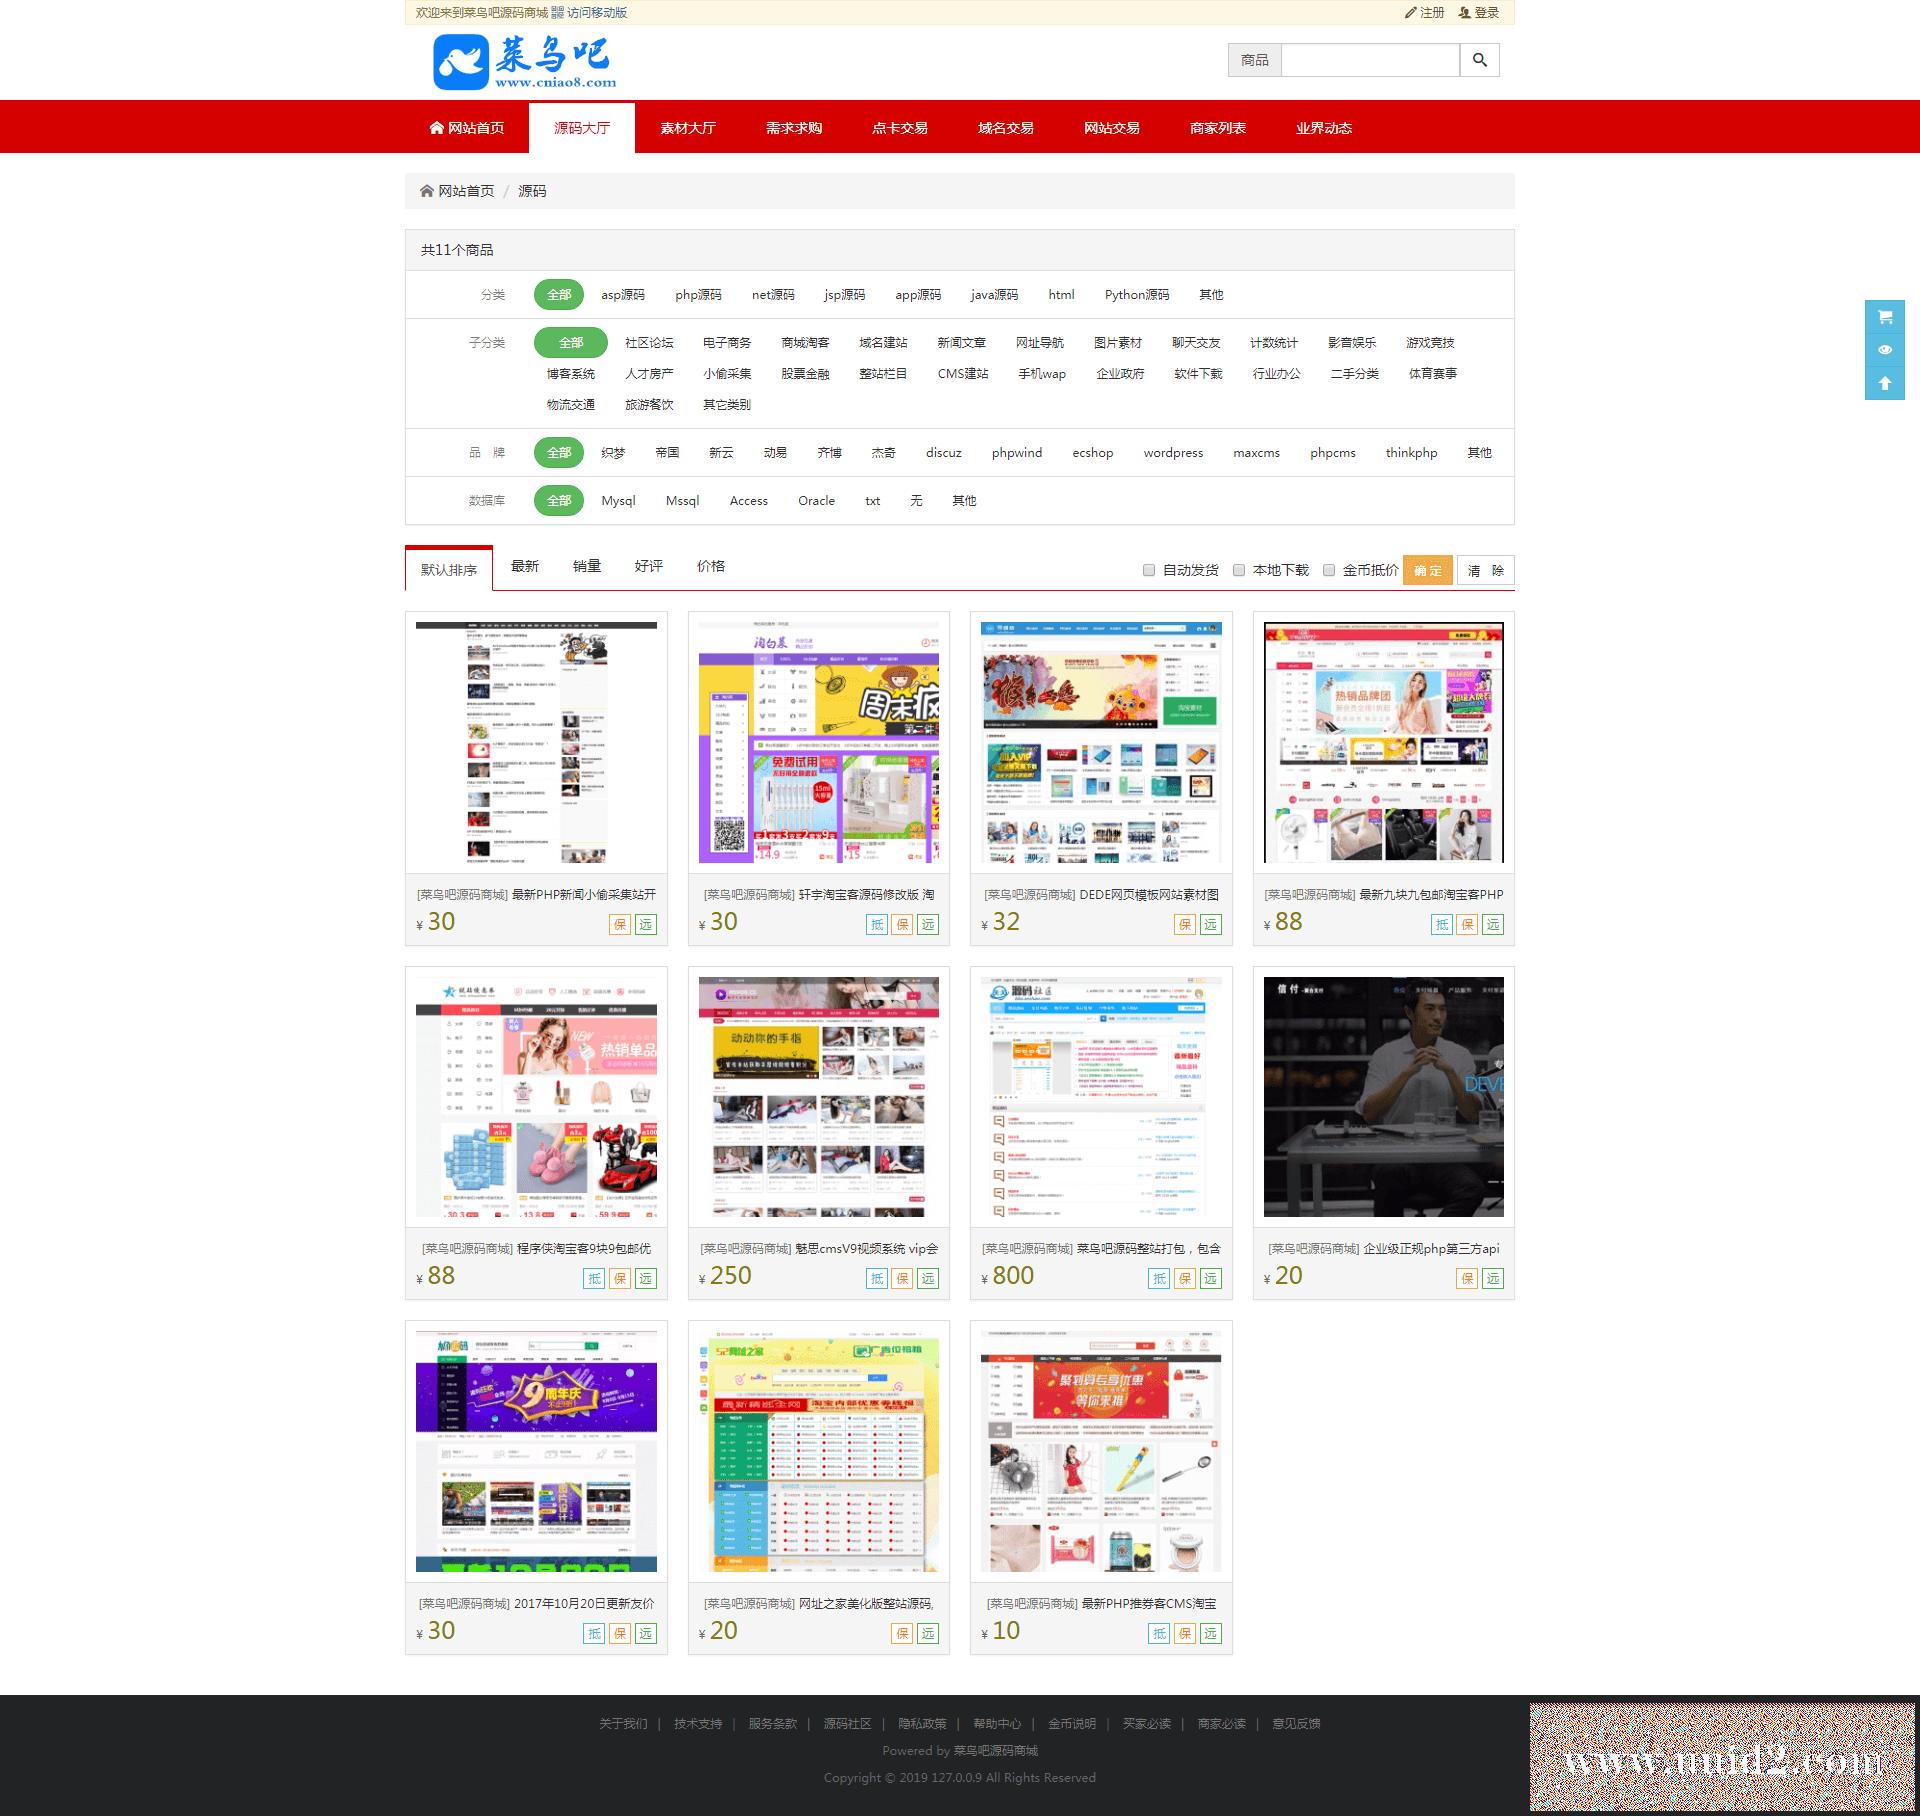Click the 登录 user icon link
The height and width of the screenshot is (1816, 1920).
(1479, 13)
